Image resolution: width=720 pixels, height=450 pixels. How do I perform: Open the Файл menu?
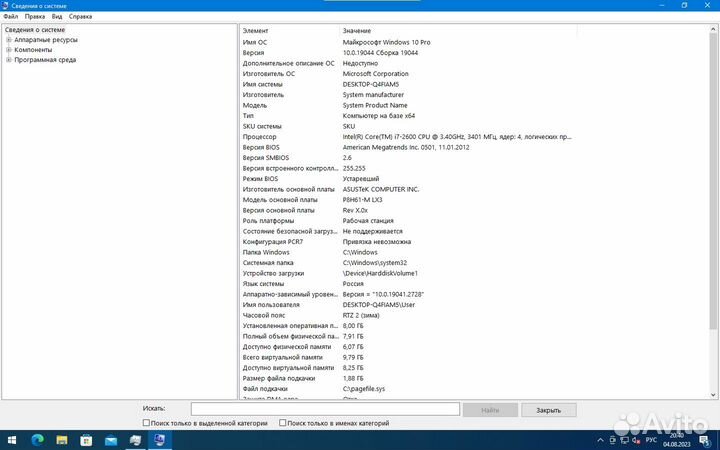coord(11,17)
